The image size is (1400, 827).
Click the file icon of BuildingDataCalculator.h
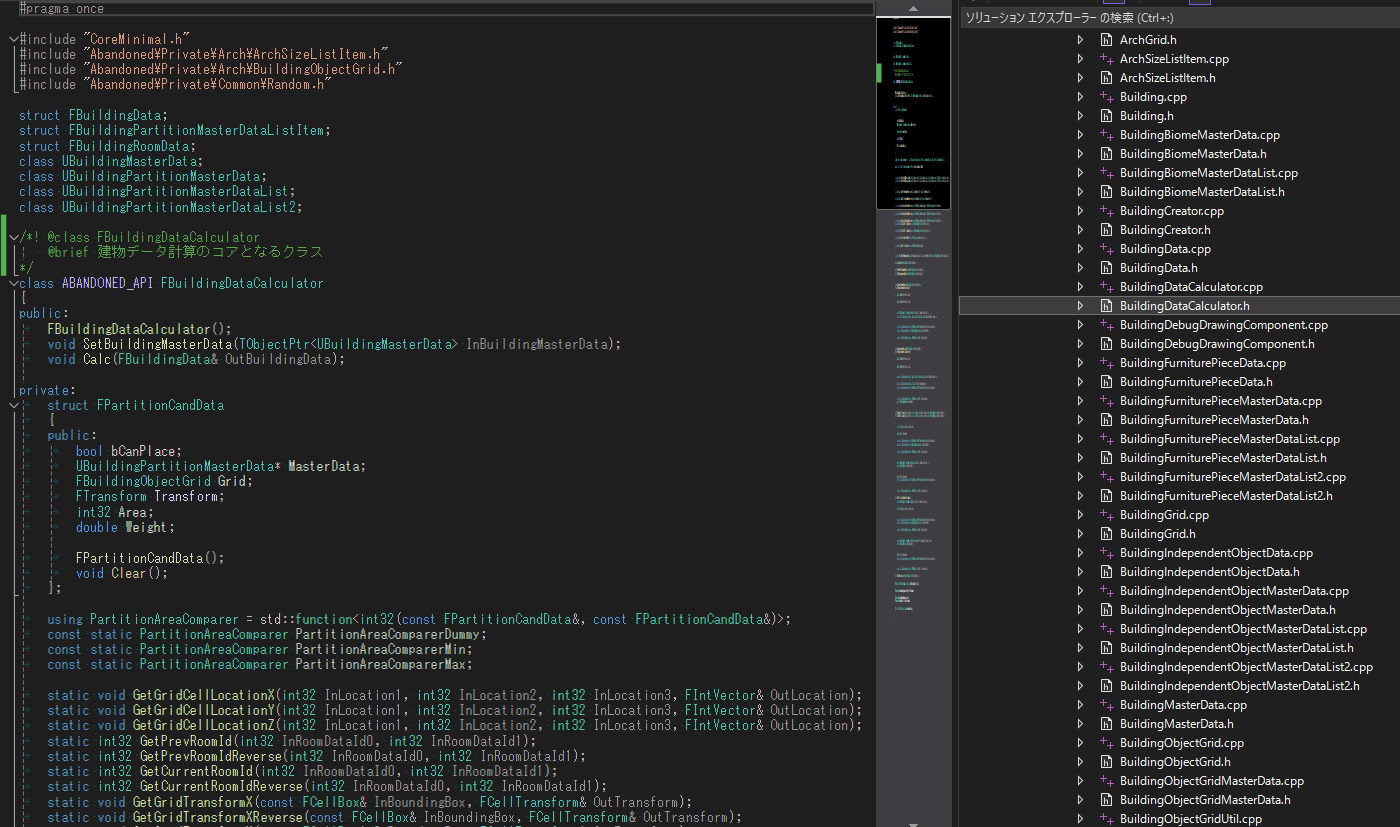1106,305
